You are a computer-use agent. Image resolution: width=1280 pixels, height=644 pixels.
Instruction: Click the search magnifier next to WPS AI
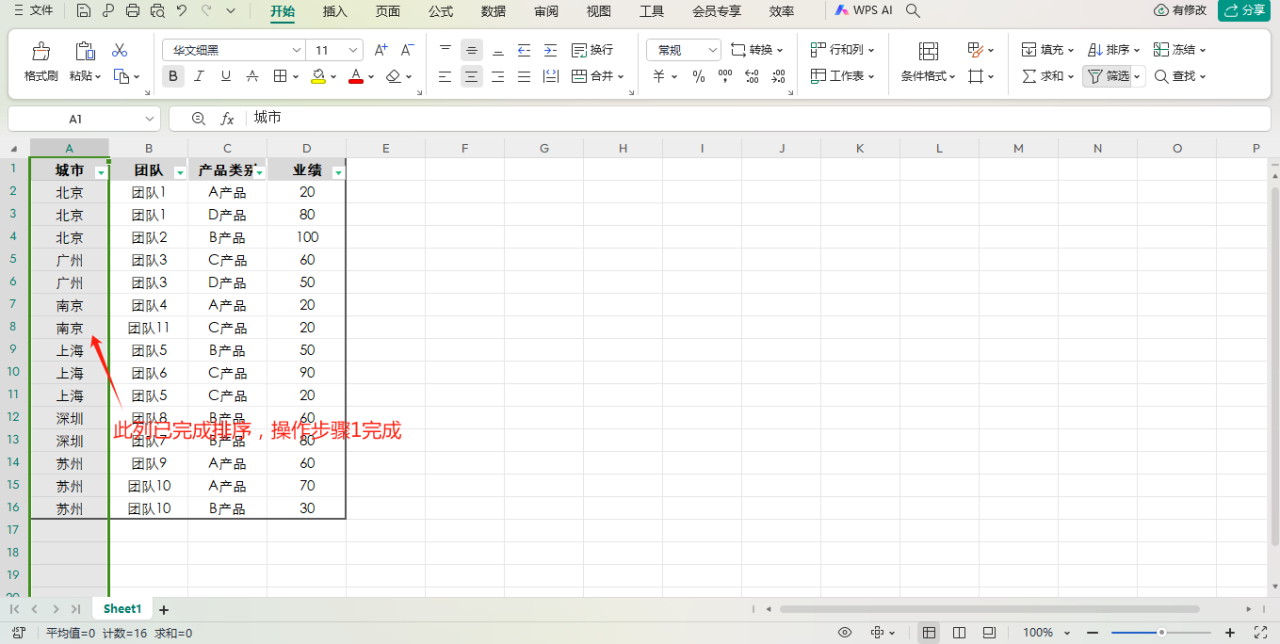[912, 11]
